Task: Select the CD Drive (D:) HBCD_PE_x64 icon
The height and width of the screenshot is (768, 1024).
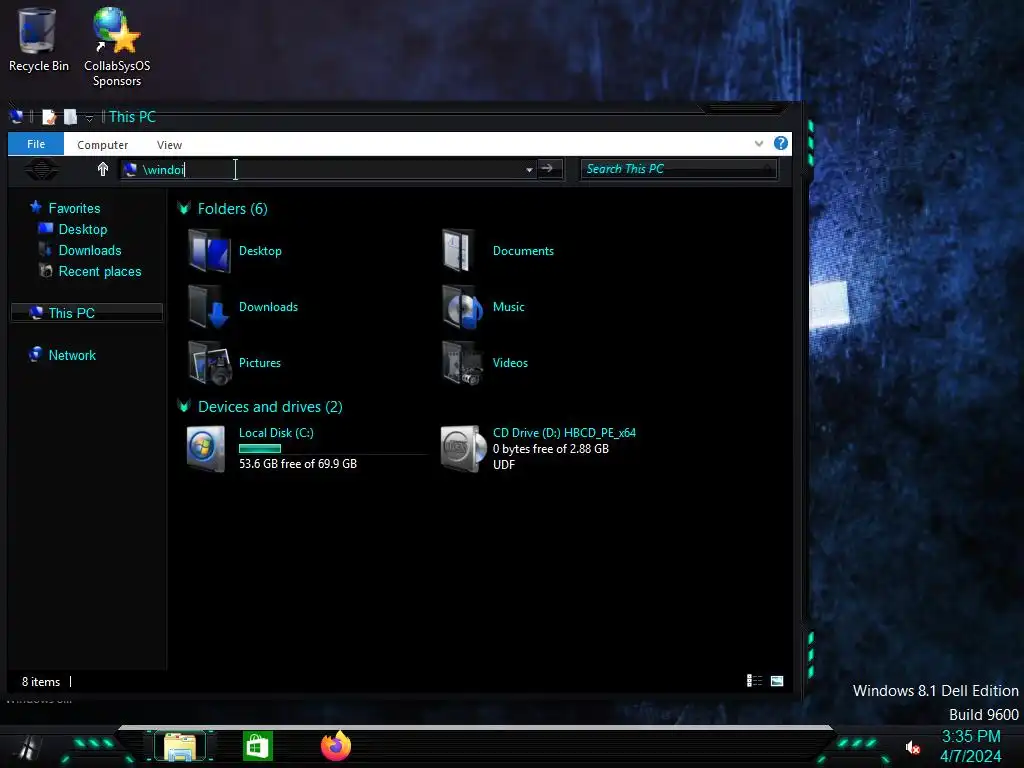Action: (x=463, y=449)
